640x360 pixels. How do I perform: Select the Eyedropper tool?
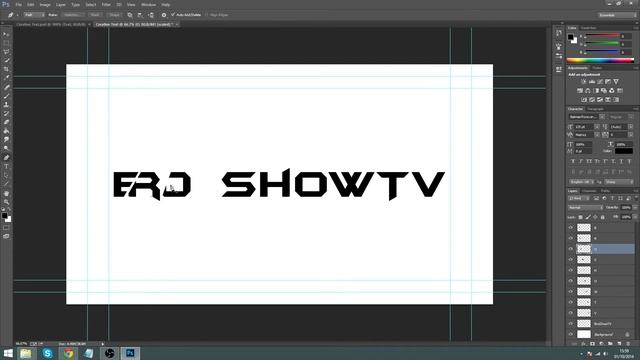click(x=6, y=78)
